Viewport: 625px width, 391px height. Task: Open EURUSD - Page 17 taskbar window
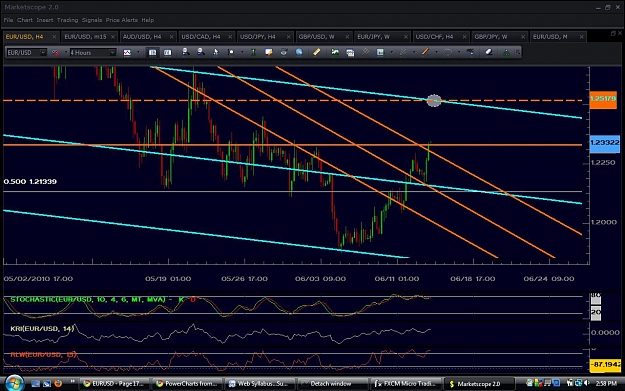114,384
